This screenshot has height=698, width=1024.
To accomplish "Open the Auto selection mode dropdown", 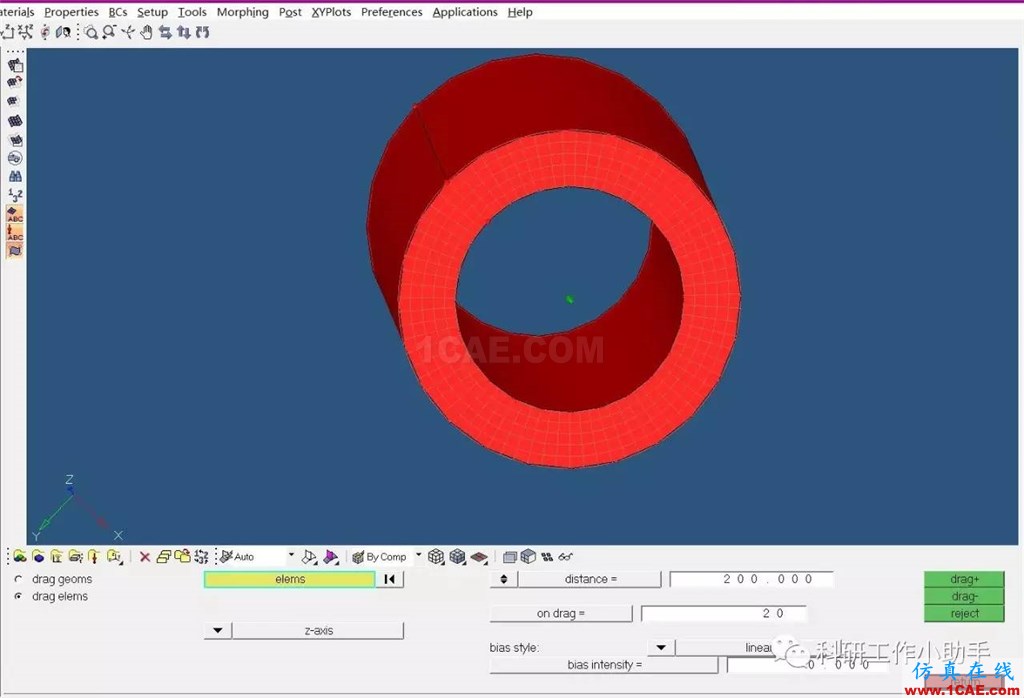I will 291,555.
